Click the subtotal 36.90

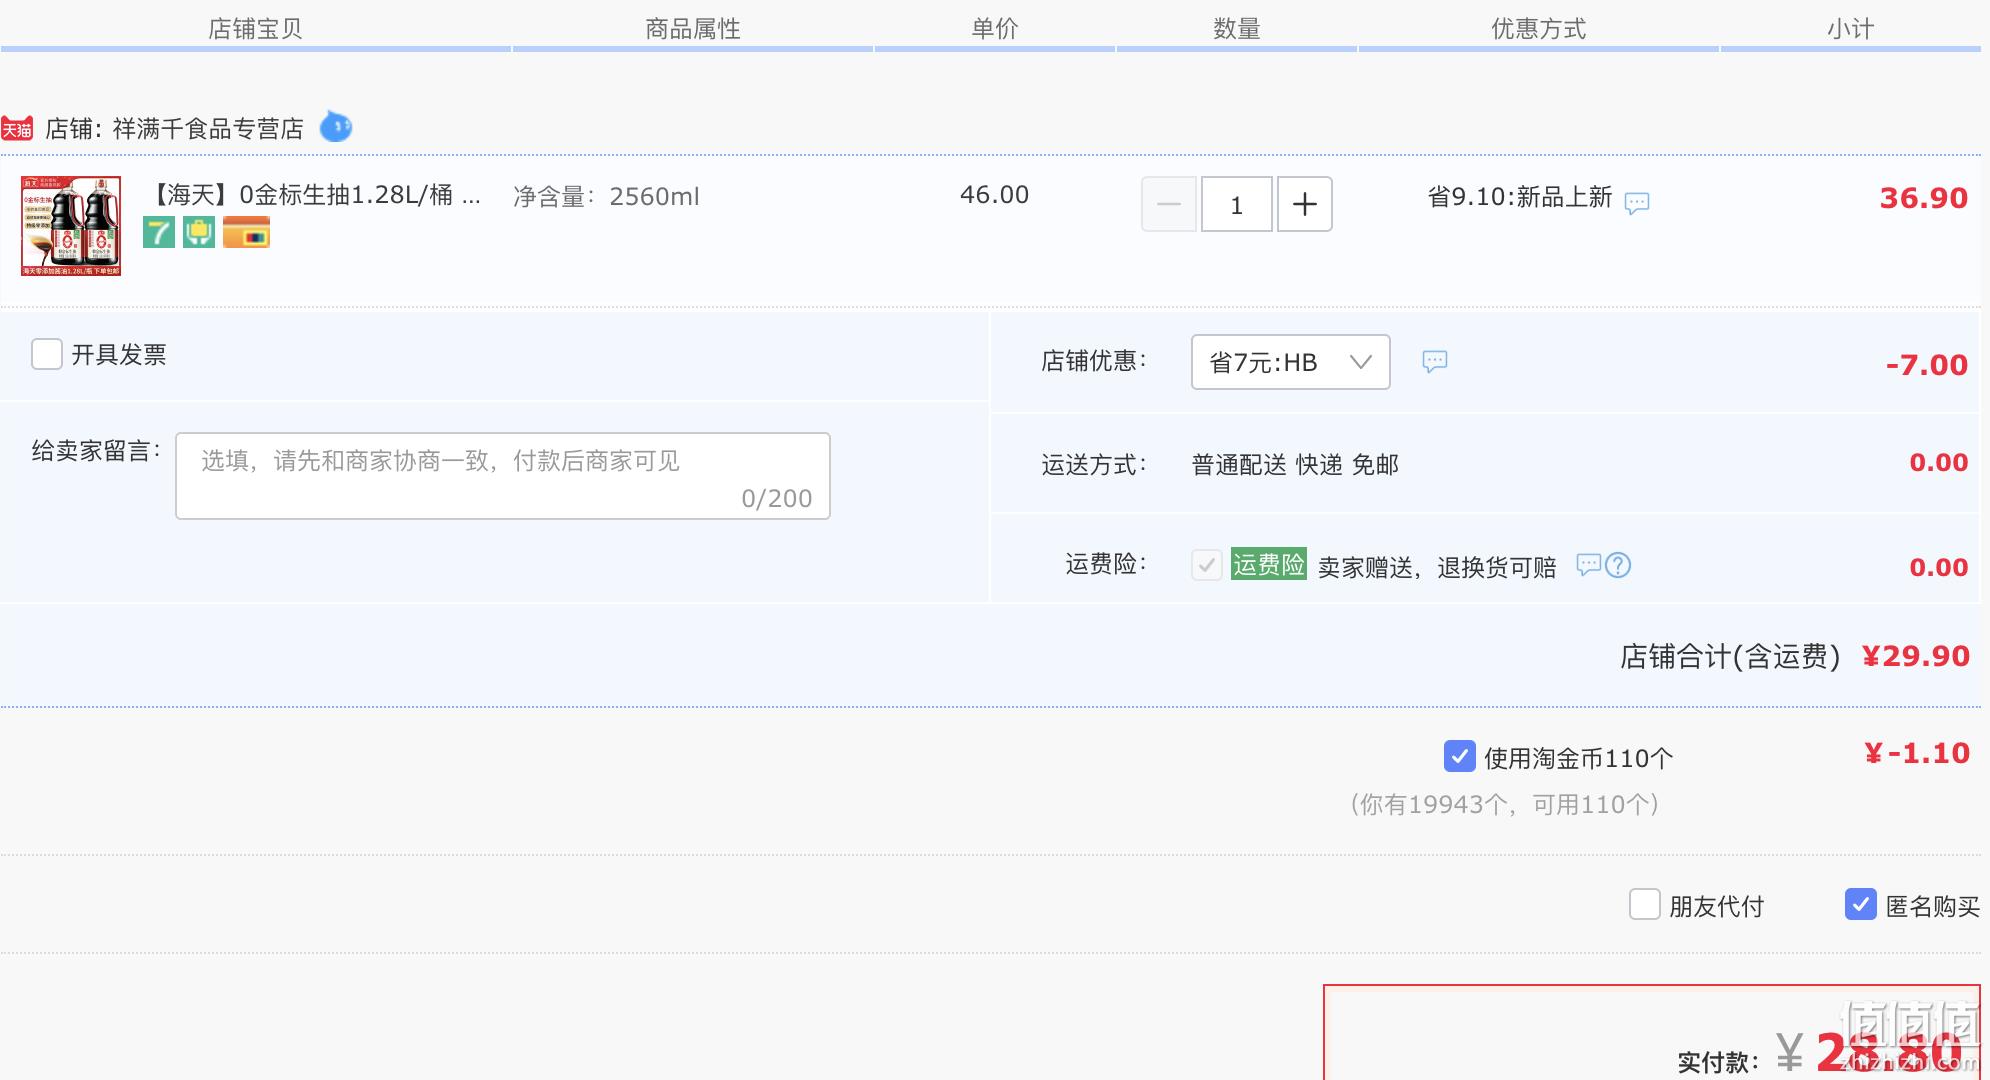[x=1924, y=198]
